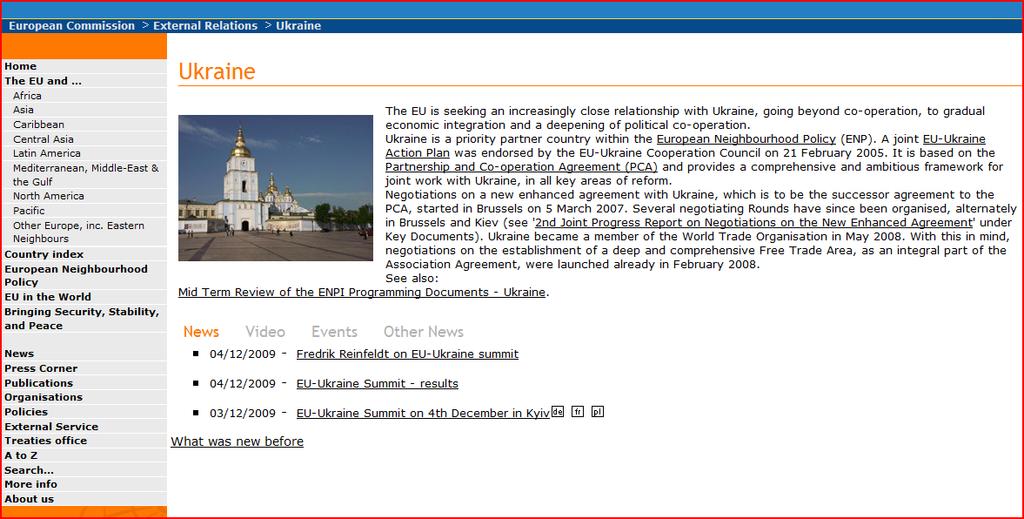The width and height of the screenshot is (1024, 519).
Task: Open the 2nd Joint Progress Report link
Action: 754,223
